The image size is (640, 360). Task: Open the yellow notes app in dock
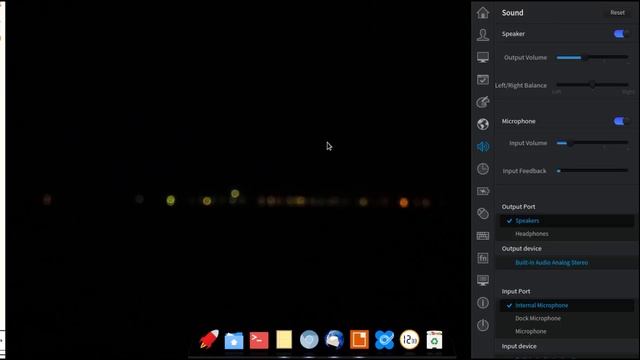coord(284,340)
